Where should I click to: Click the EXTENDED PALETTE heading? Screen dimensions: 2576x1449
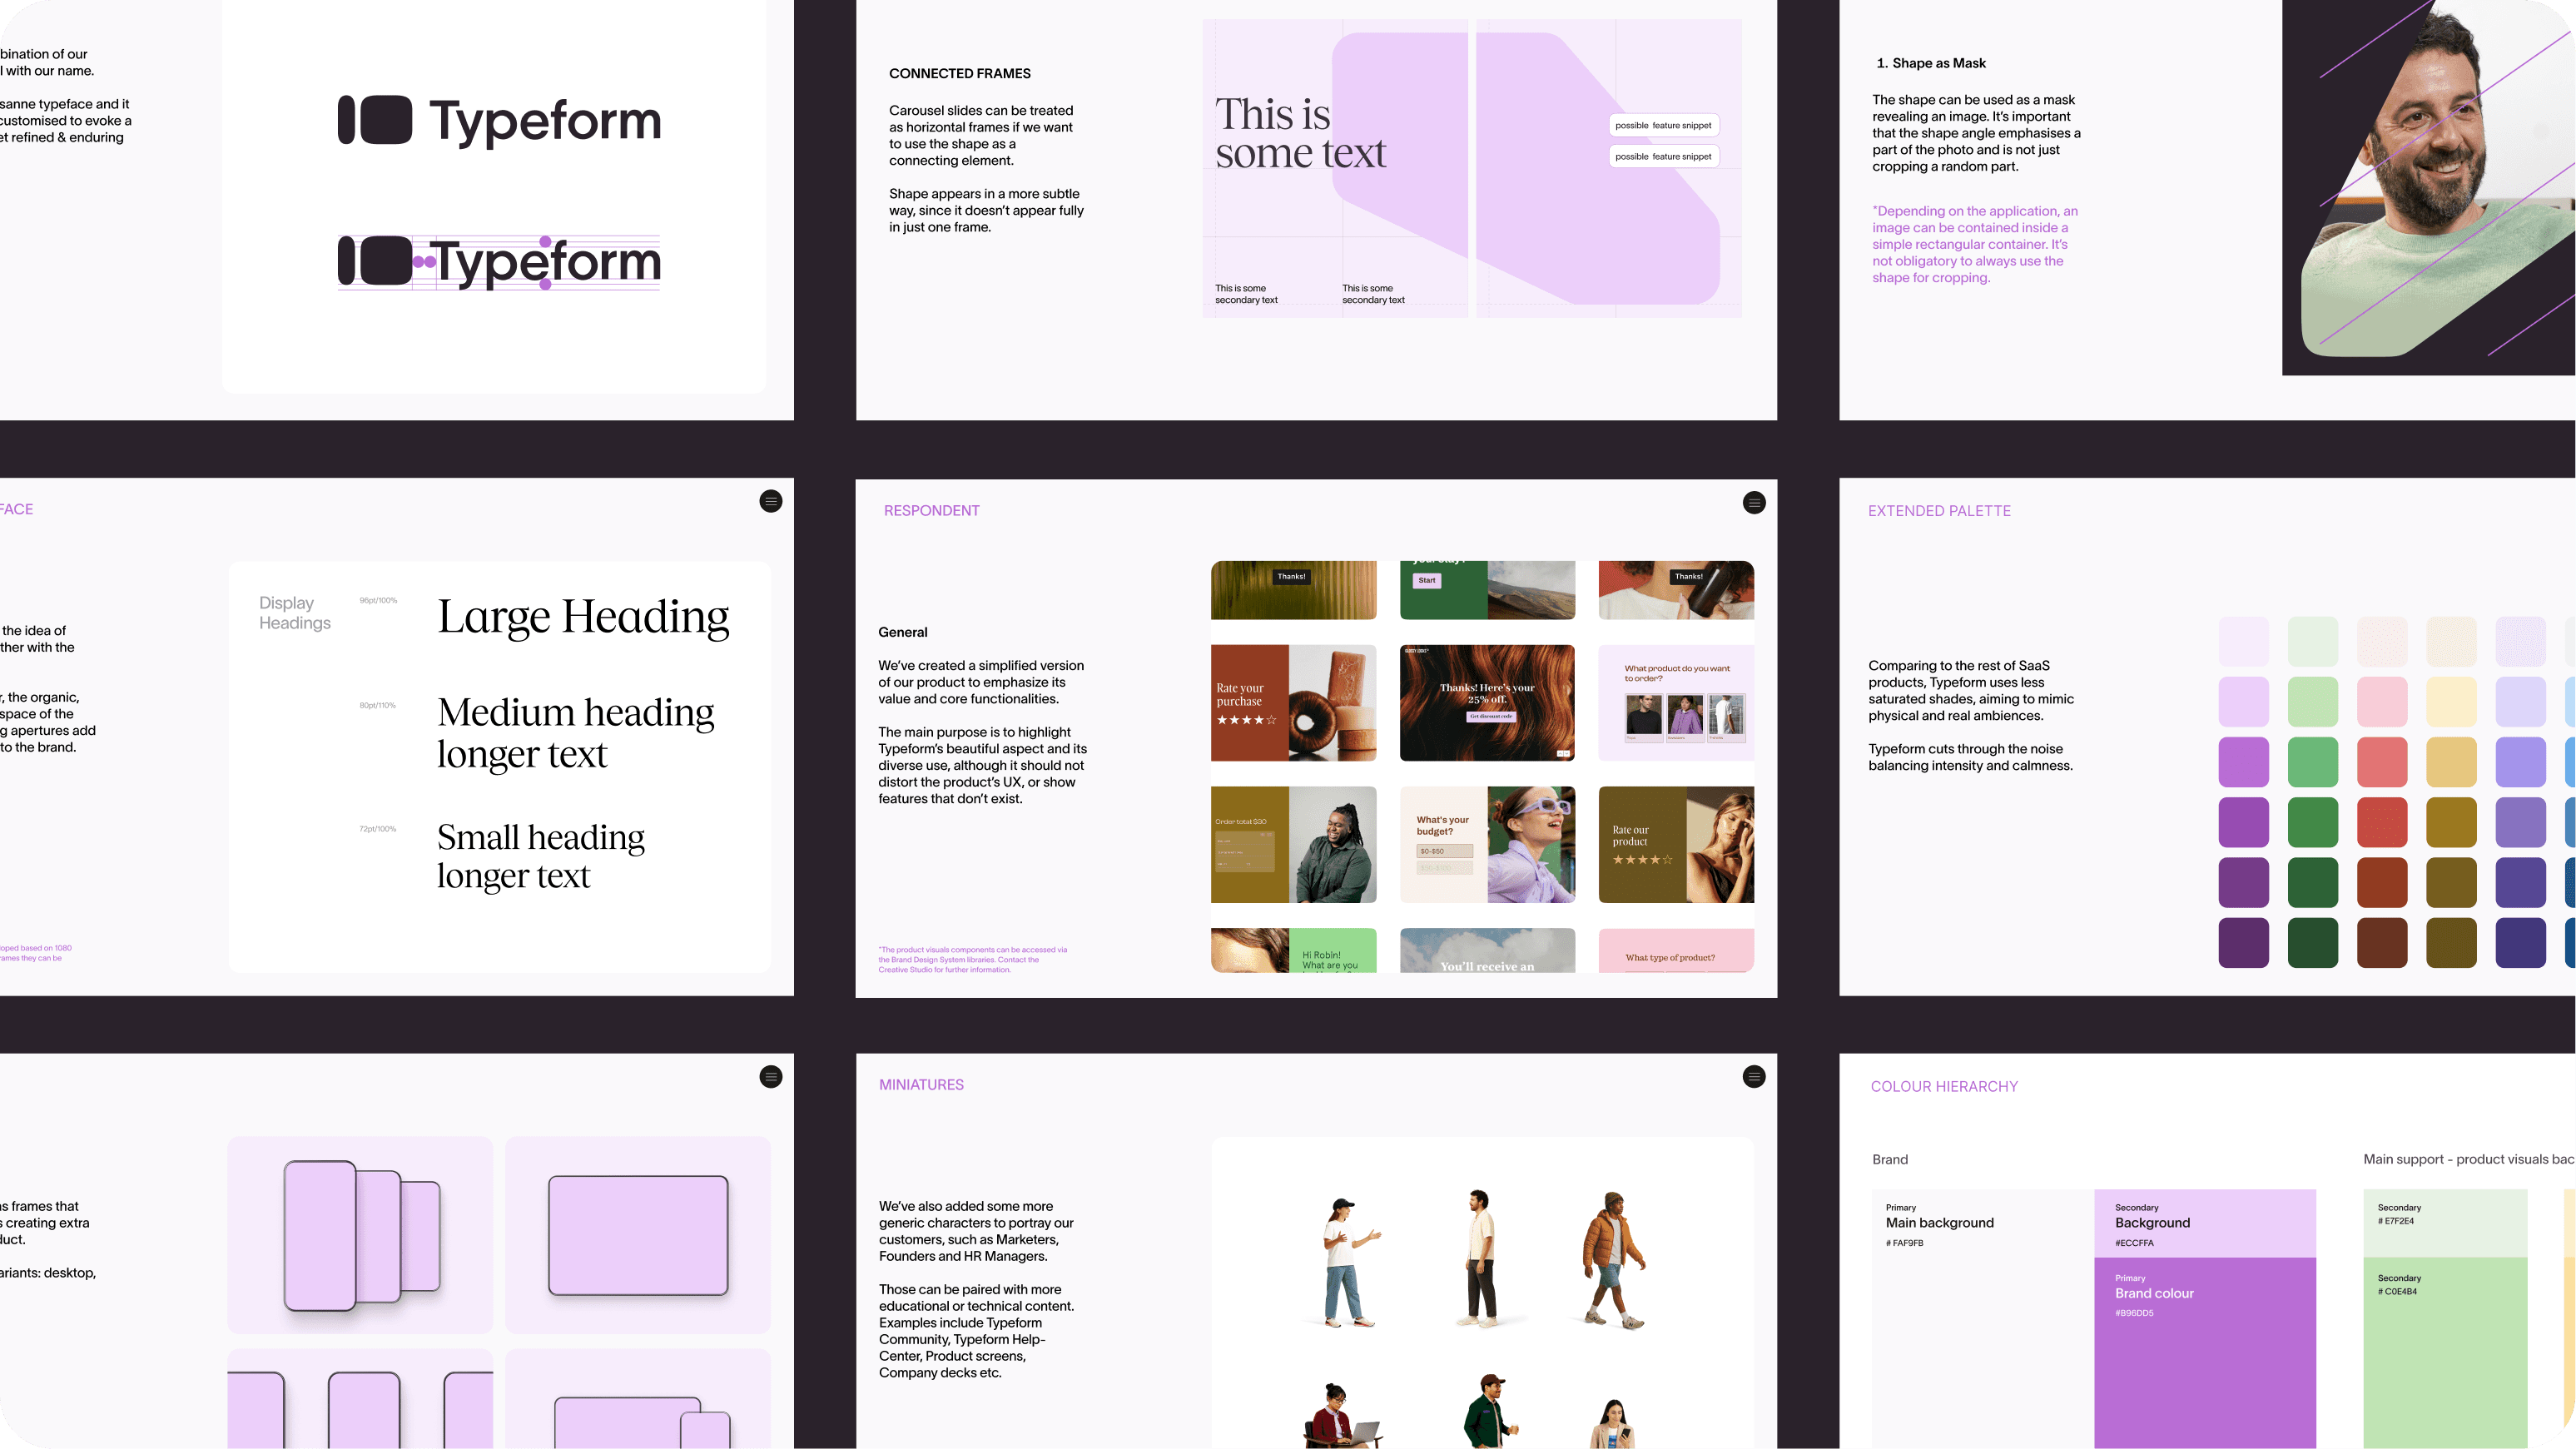click(x=1939, y=511)
